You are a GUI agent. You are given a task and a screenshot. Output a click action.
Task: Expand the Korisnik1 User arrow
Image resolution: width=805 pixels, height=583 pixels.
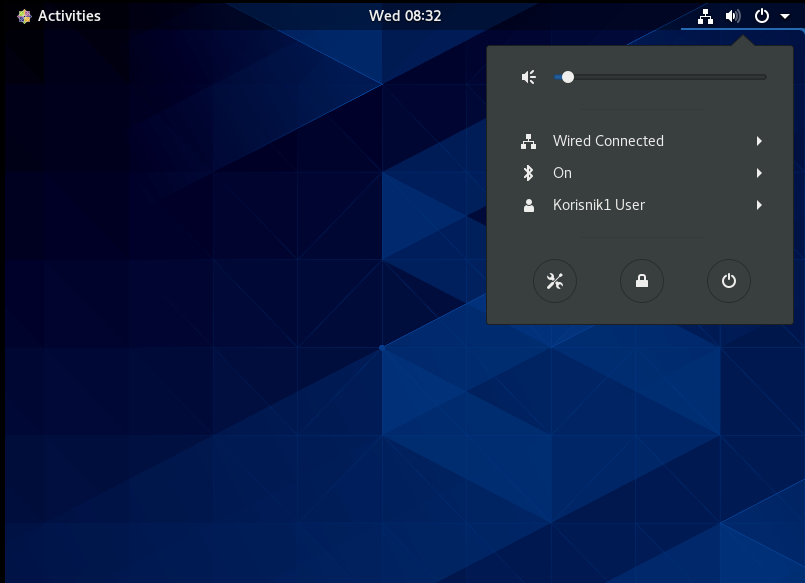759,205
